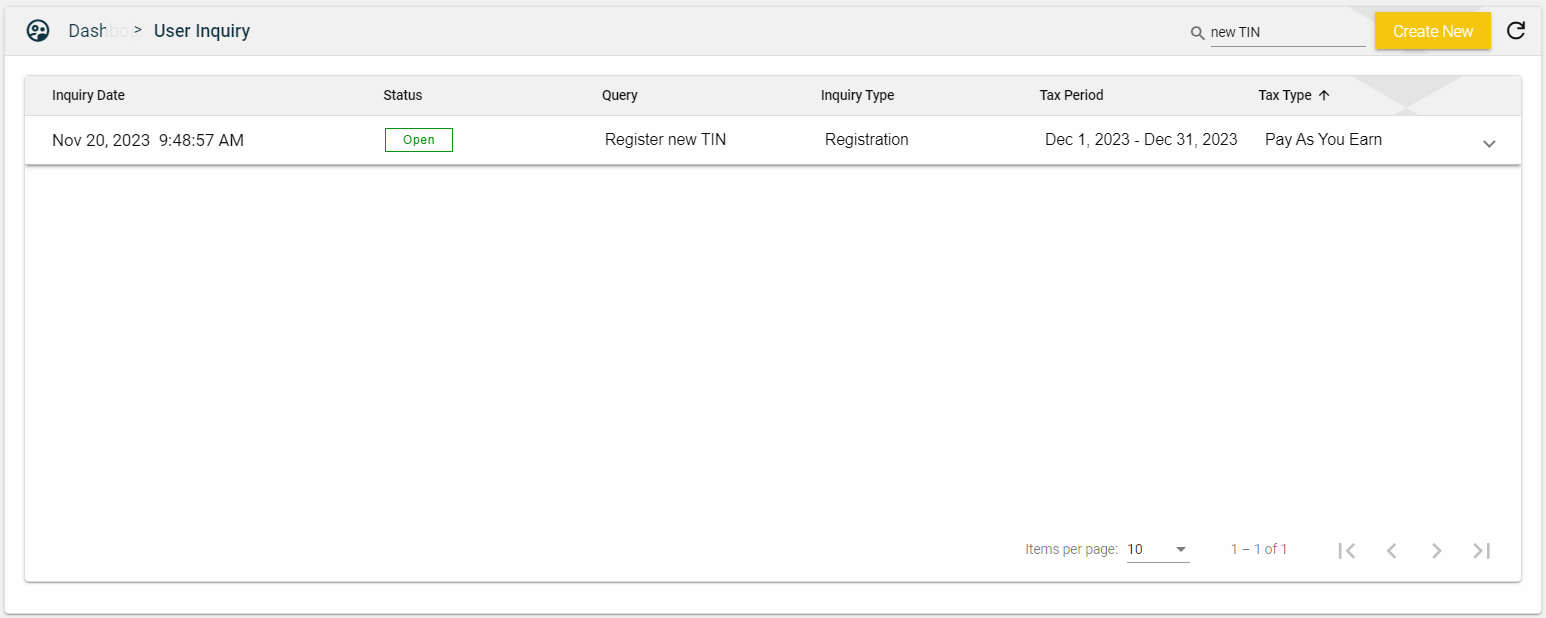Go to the previous page

[x=1391, y=550]
